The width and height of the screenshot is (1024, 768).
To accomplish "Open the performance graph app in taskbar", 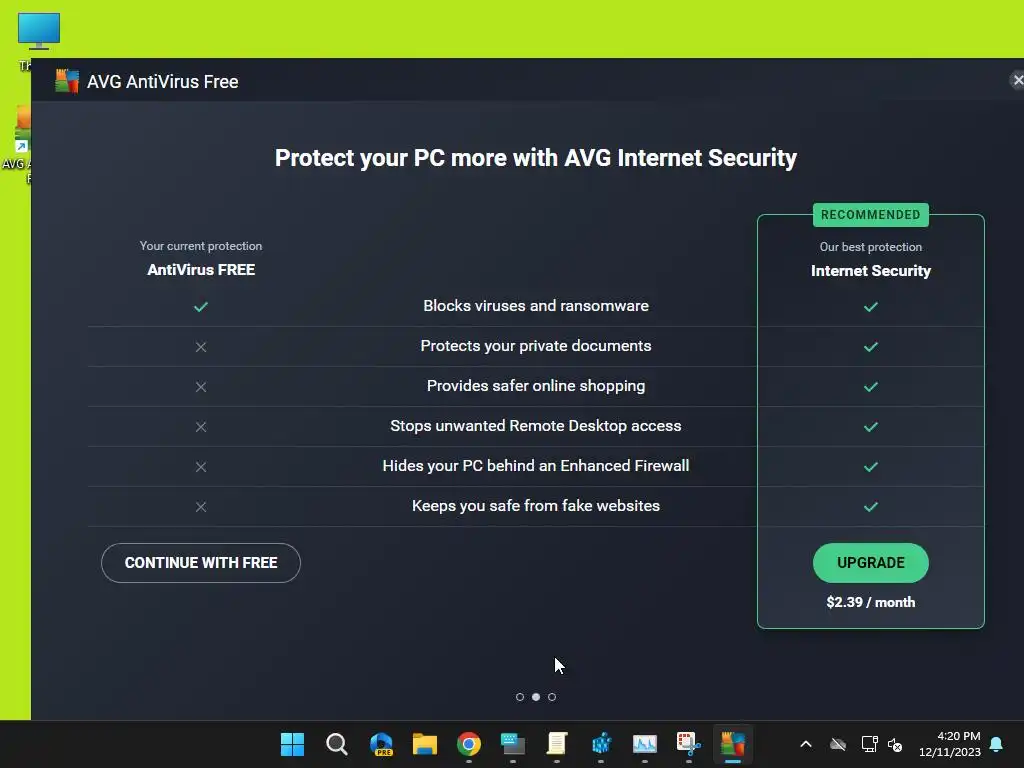I will 645,744.
